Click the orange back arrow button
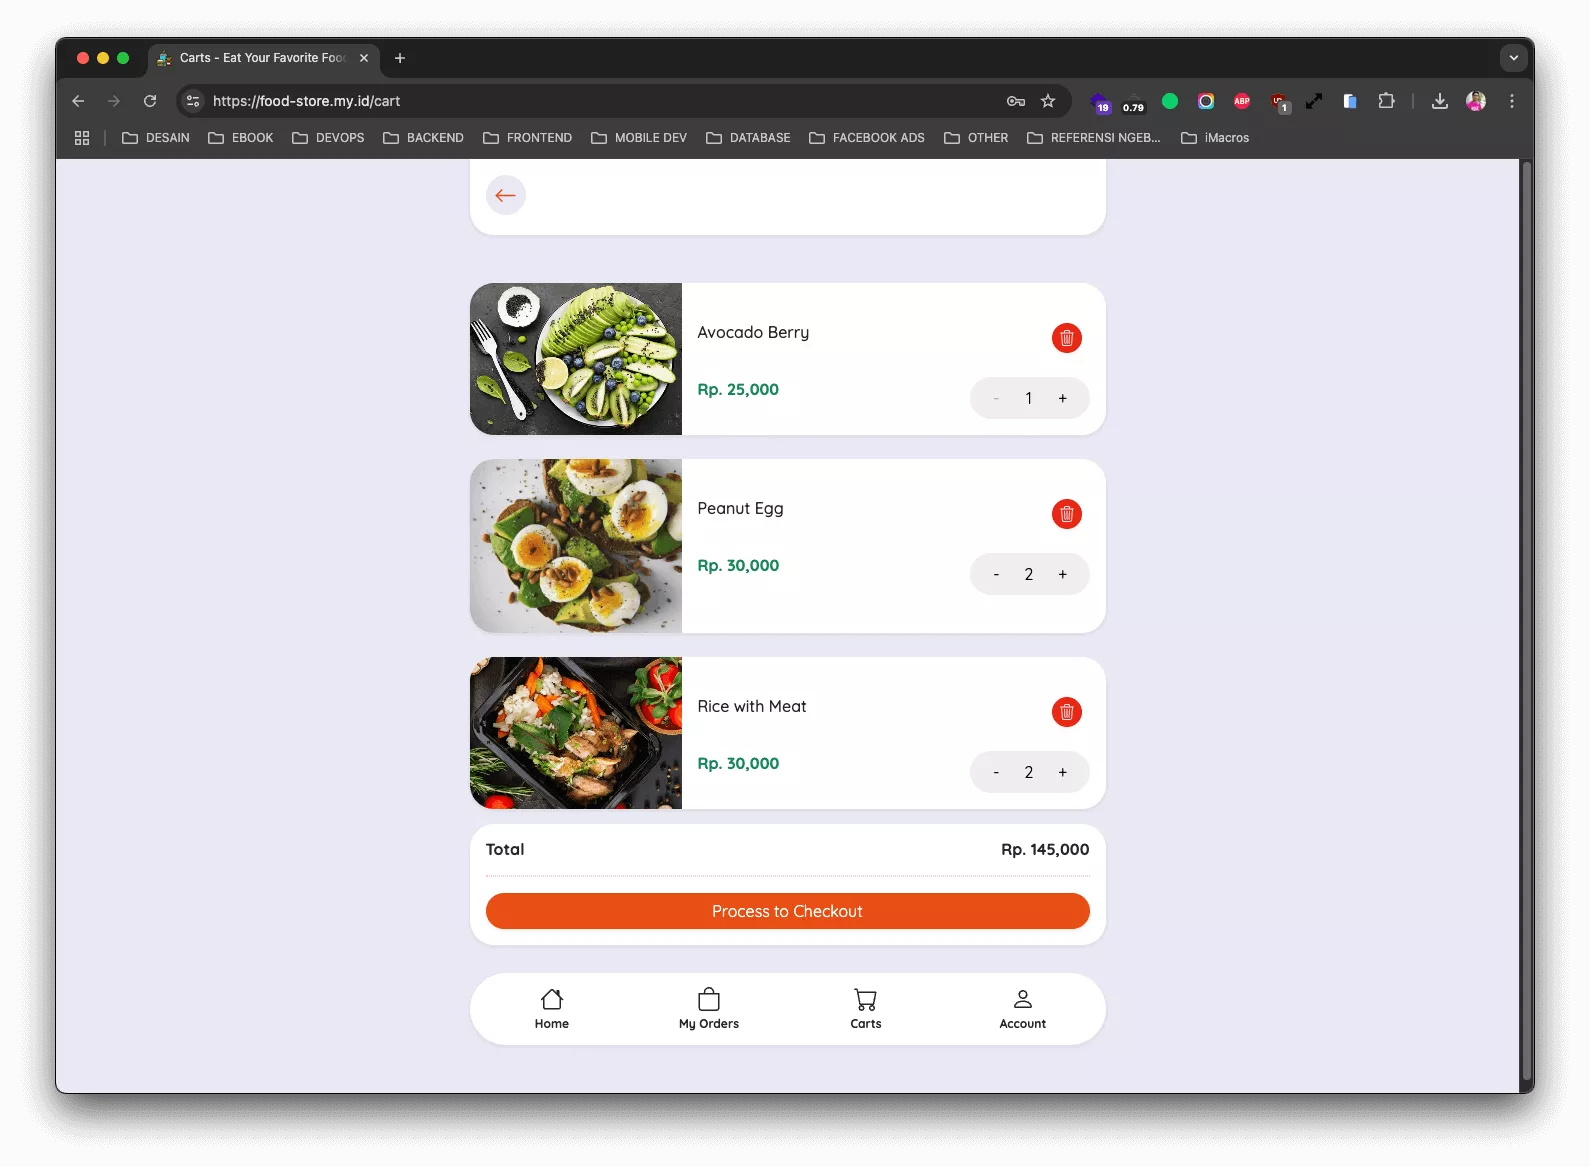The height and width of the screenshot is (1167, 1590). 506,195
